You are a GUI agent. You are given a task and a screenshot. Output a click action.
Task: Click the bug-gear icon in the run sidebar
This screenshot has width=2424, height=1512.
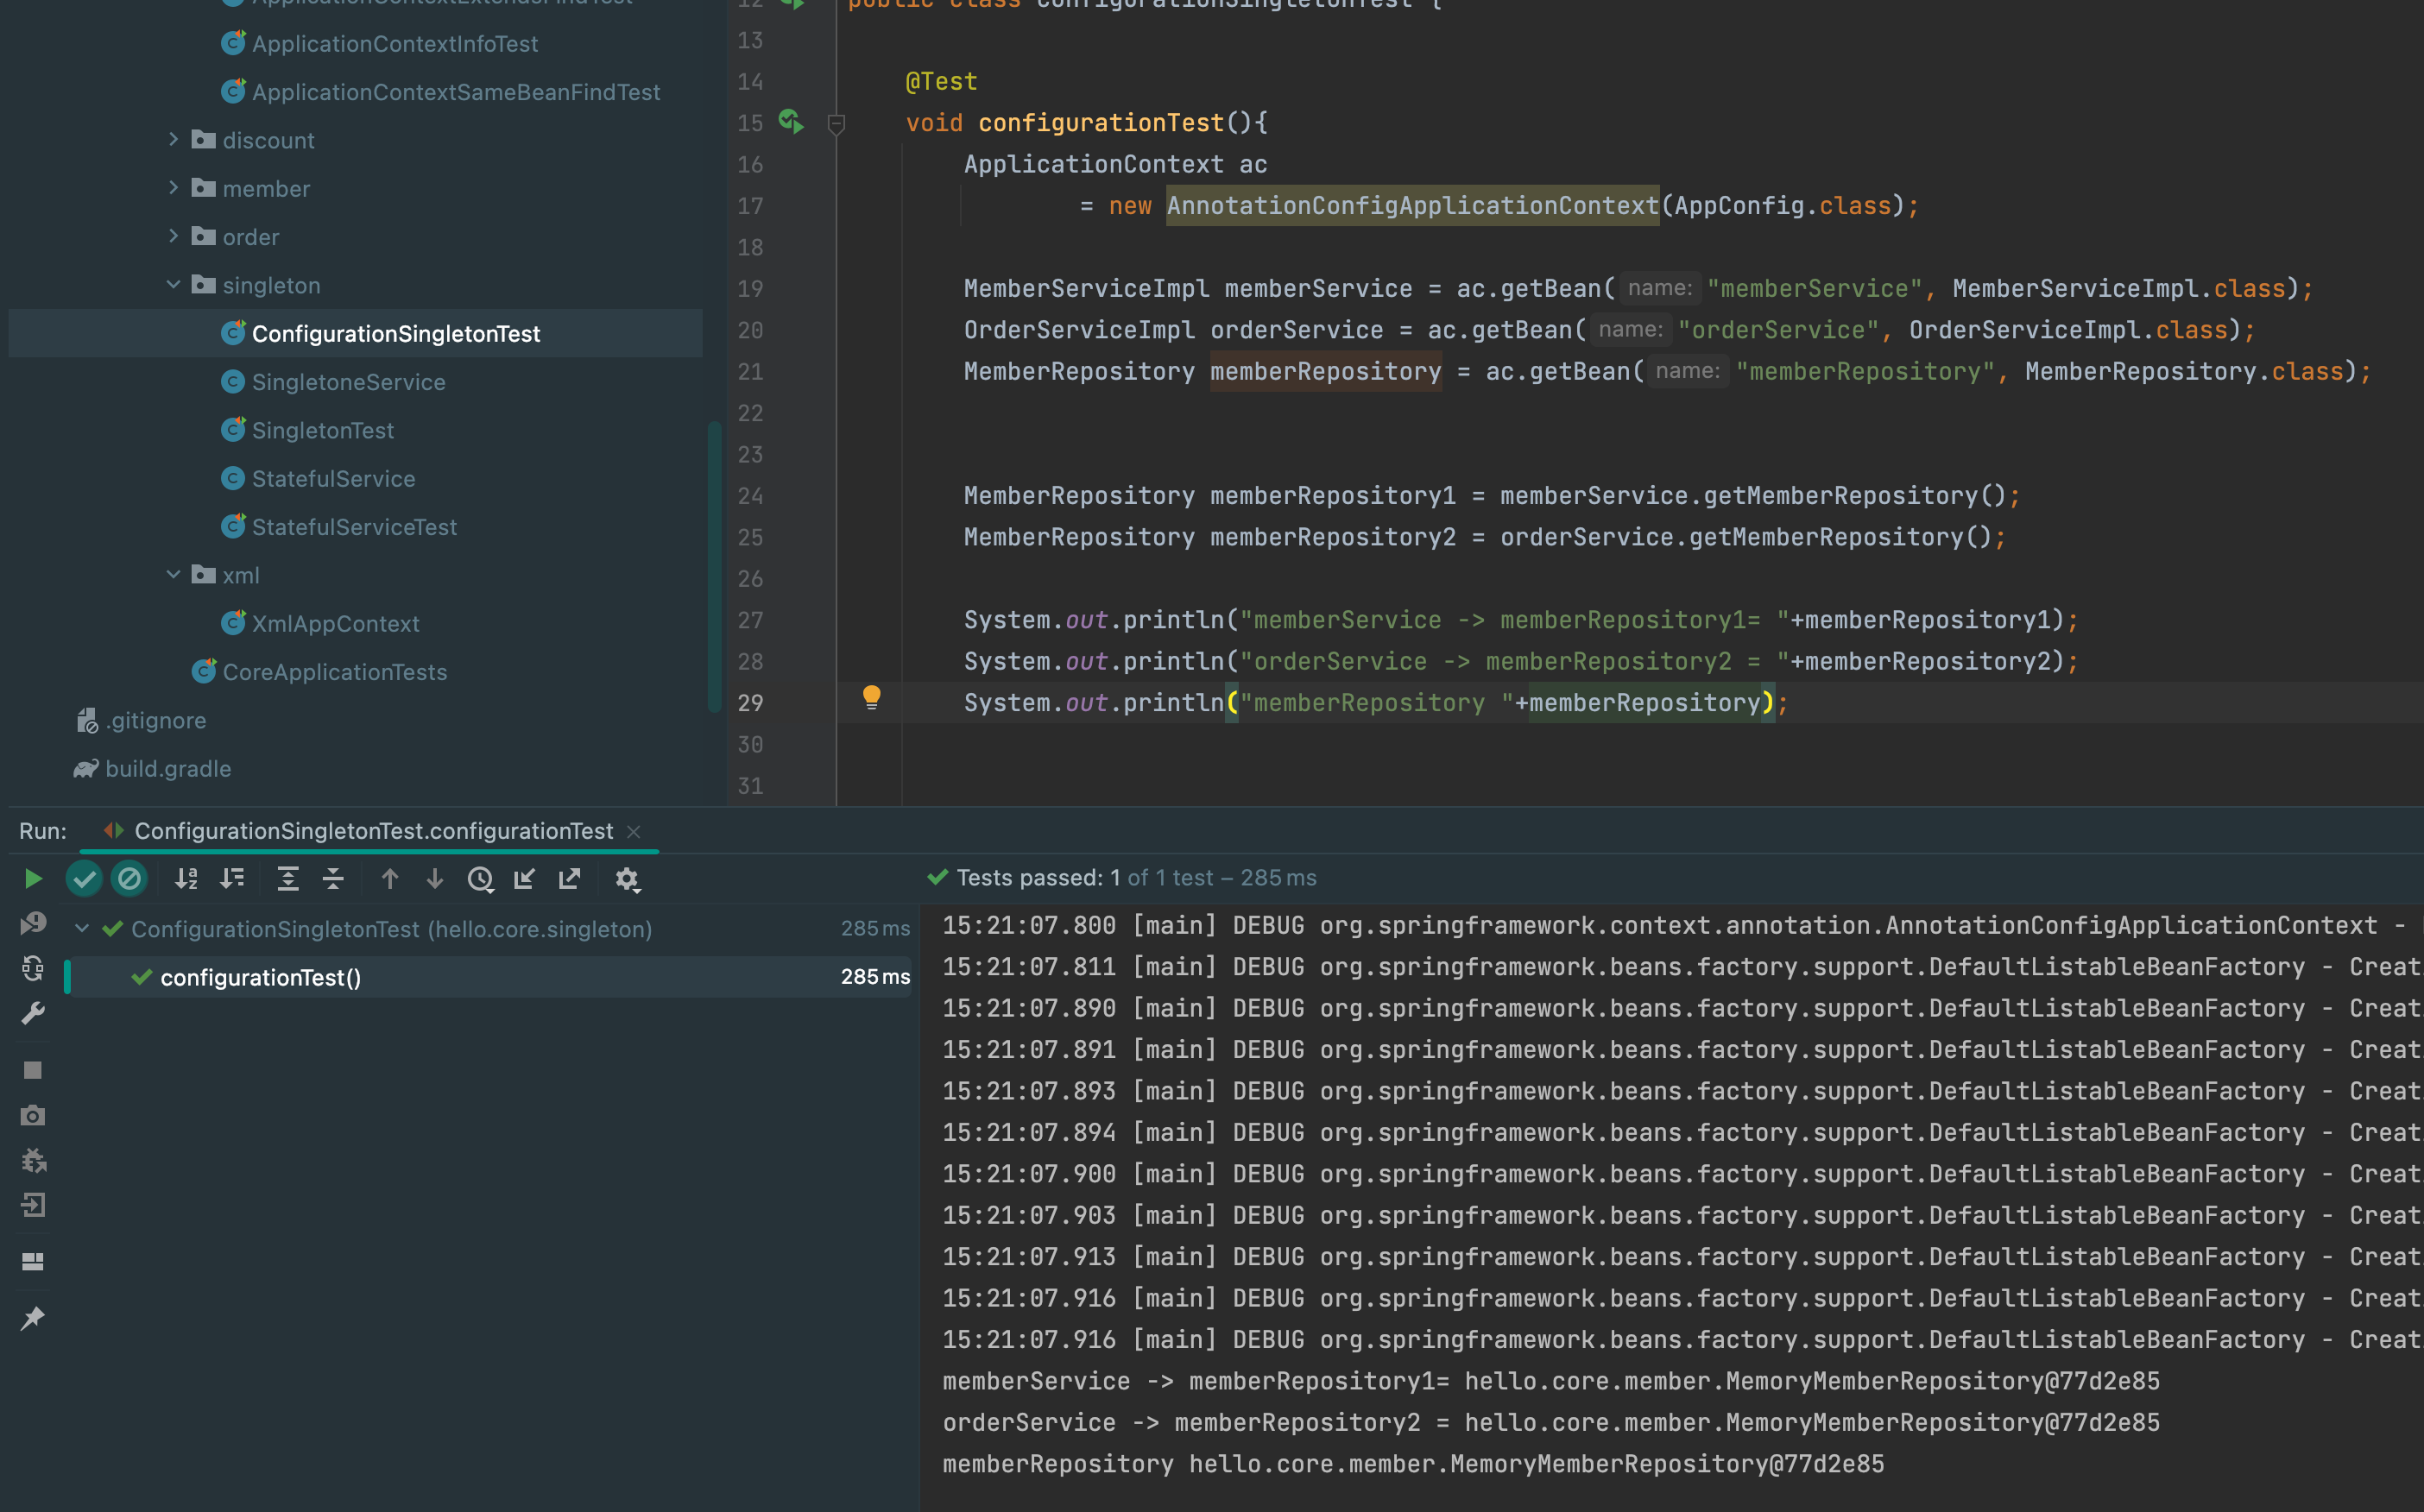33,1160
